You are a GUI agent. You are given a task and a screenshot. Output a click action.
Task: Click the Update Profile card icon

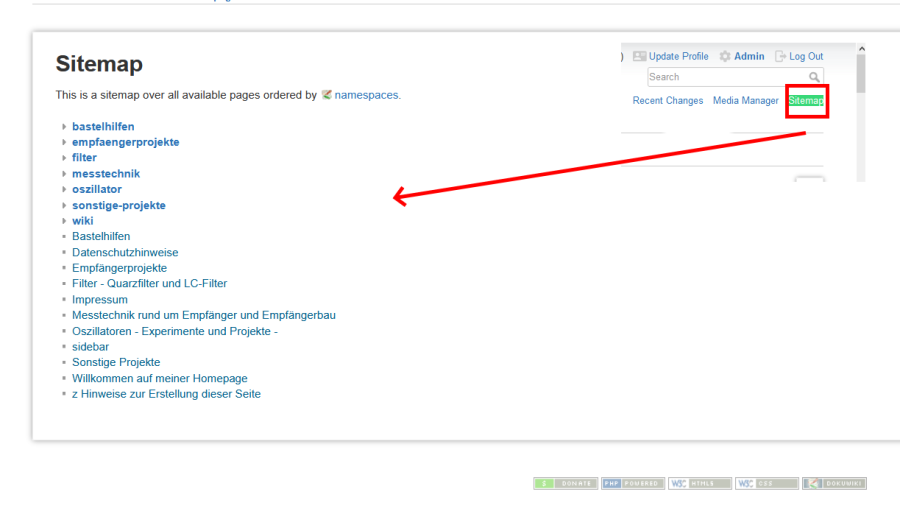click(639, 57)
